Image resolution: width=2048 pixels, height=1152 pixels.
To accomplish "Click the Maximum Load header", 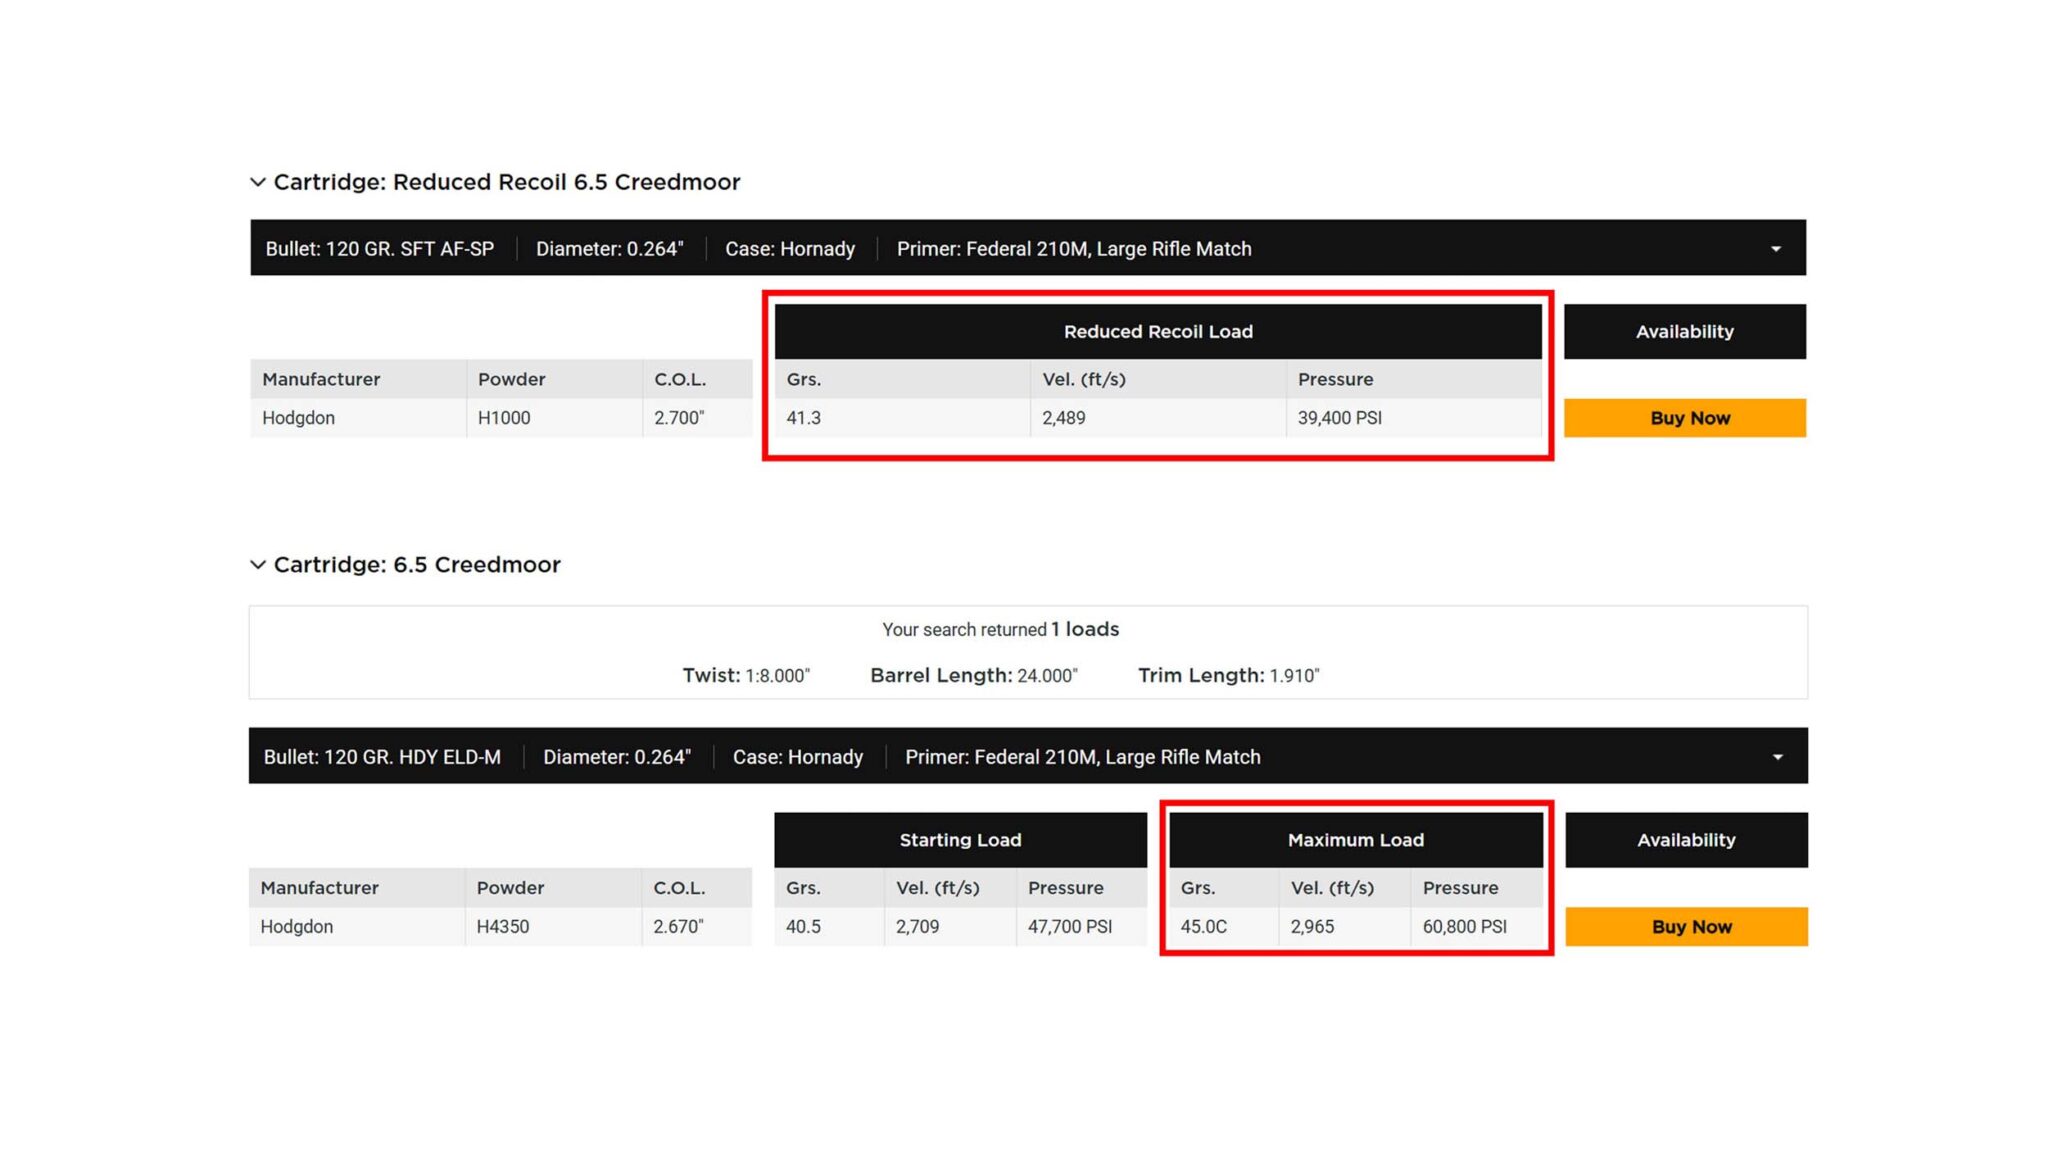I will 1355,840.
